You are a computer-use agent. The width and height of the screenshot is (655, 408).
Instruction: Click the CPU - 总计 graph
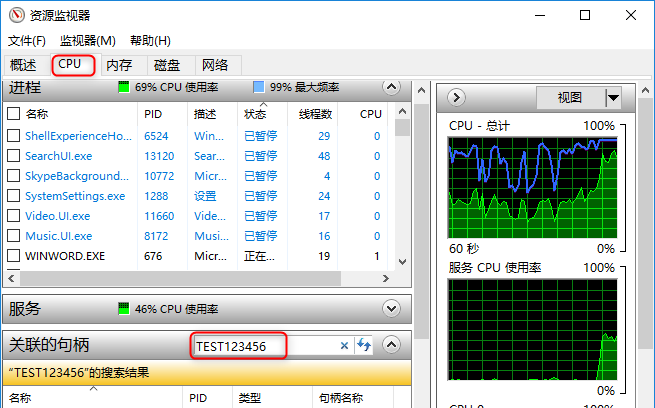coord(532,188)
